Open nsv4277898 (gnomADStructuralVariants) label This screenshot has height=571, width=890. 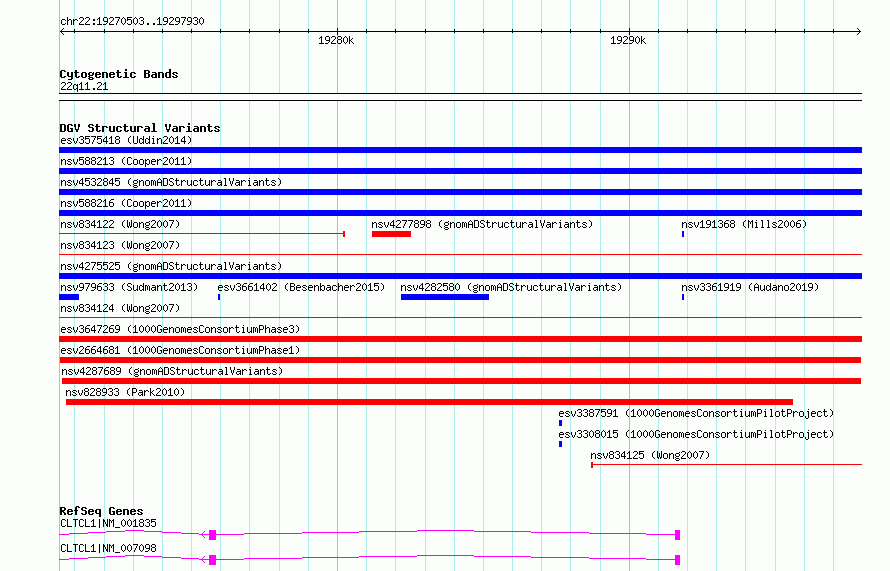click(482, 224)
